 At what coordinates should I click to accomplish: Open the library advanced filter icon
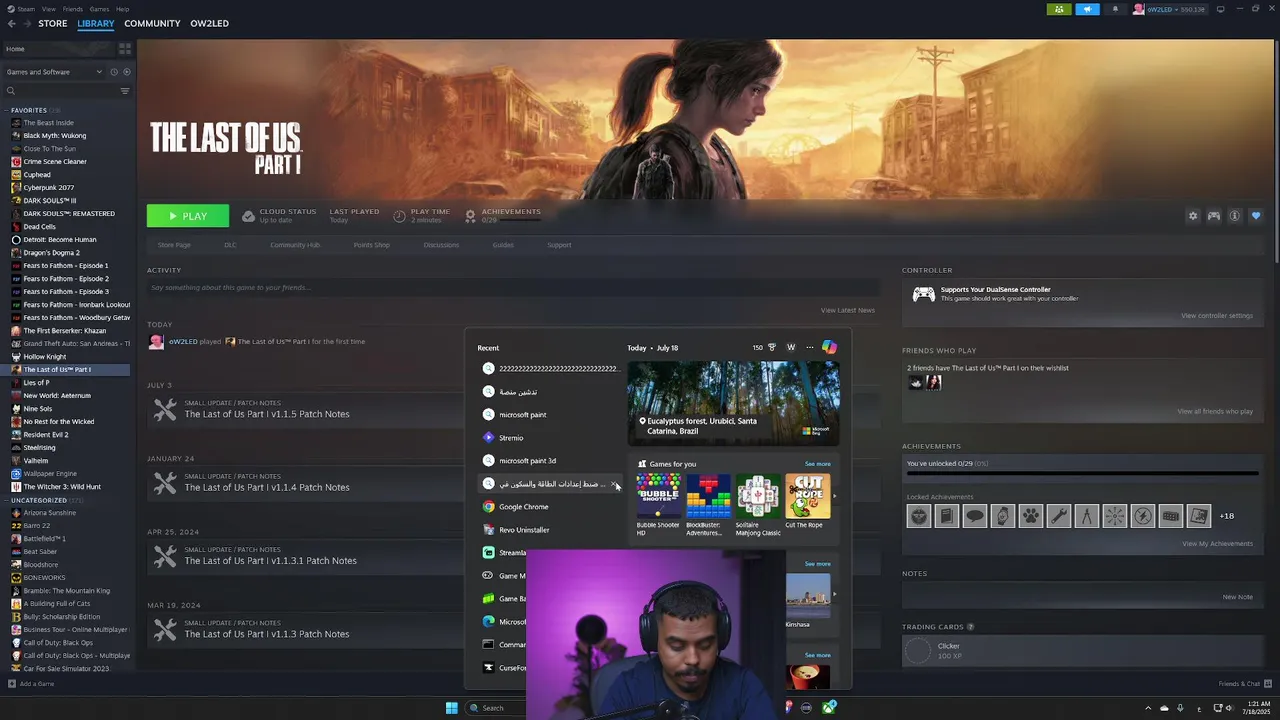(125, 91)
